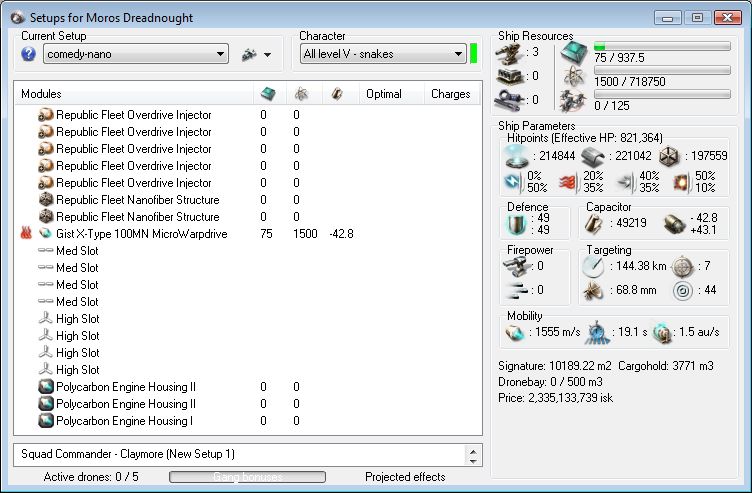Click the kinetic resistance icon

(x=625, y=182)
